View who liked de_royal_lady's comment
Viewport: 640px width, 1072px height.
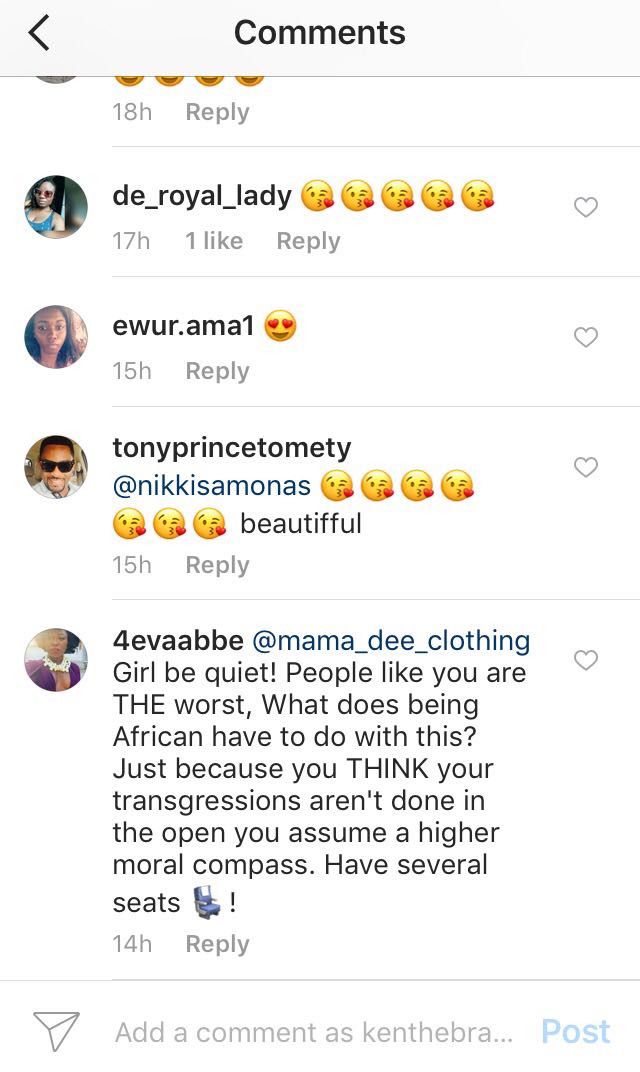tap(214, 241)
